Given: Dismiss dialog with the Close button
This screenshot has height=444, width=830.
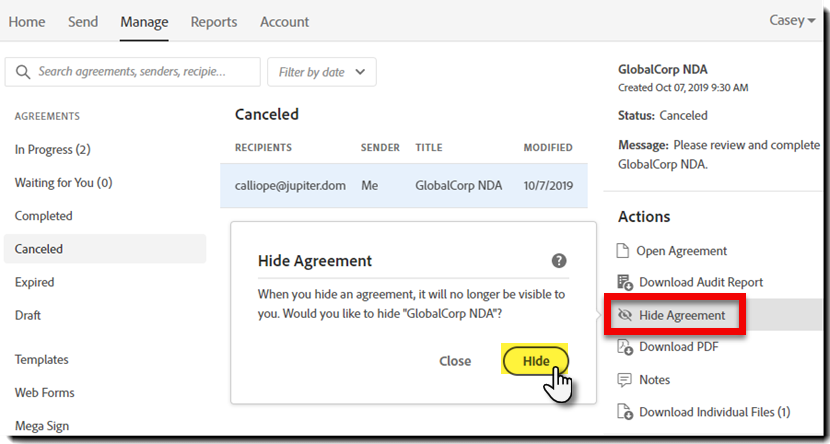Looking at the screenshot, I should (455, 361).
